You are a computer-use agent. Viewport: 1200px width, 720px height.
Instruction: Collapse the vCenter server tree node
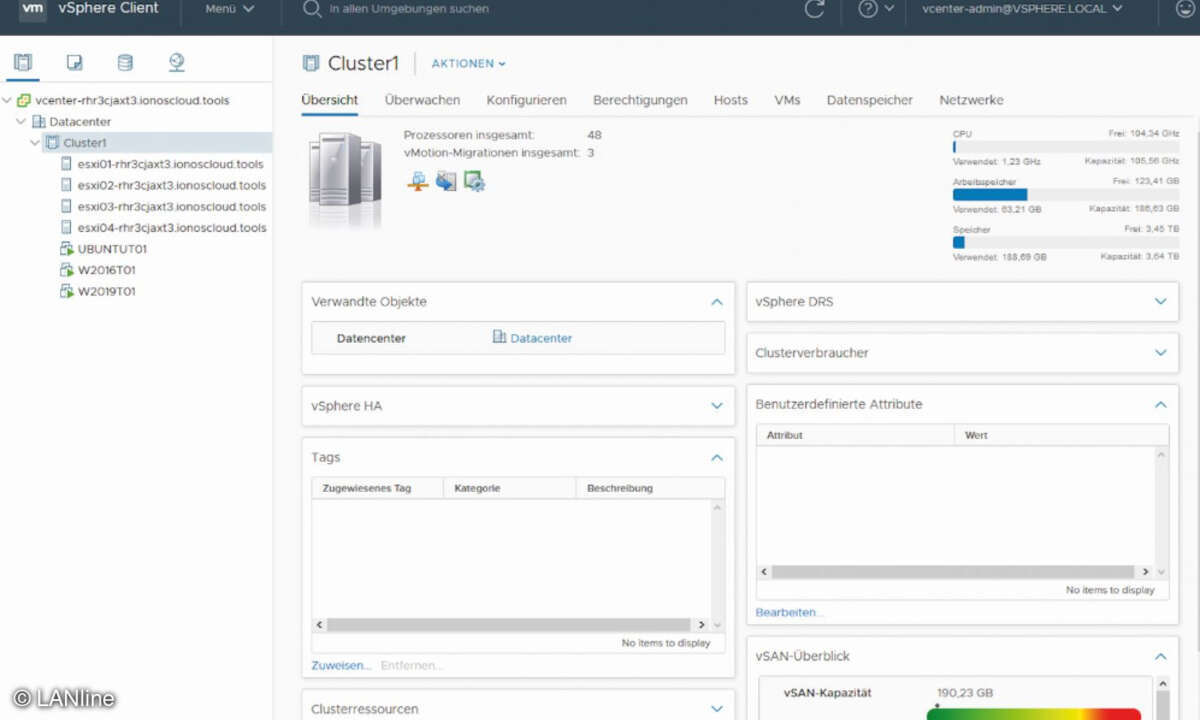[x=8, y=100]
